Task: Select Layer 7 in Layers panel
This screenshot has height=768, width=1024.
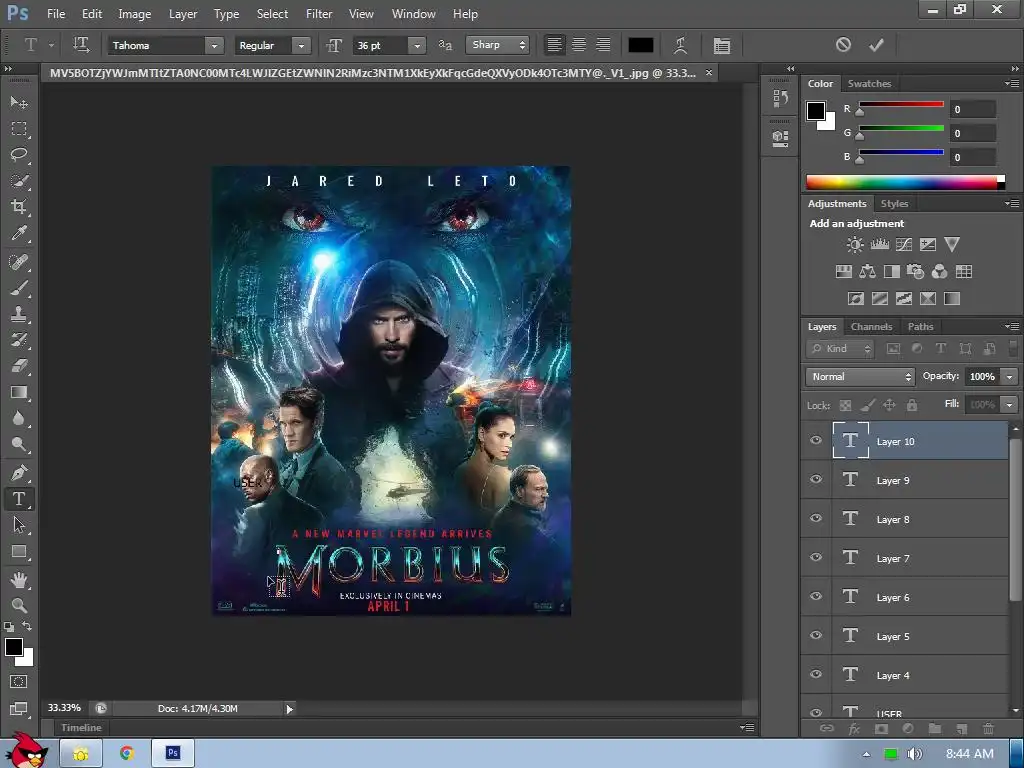Action: 893,558
